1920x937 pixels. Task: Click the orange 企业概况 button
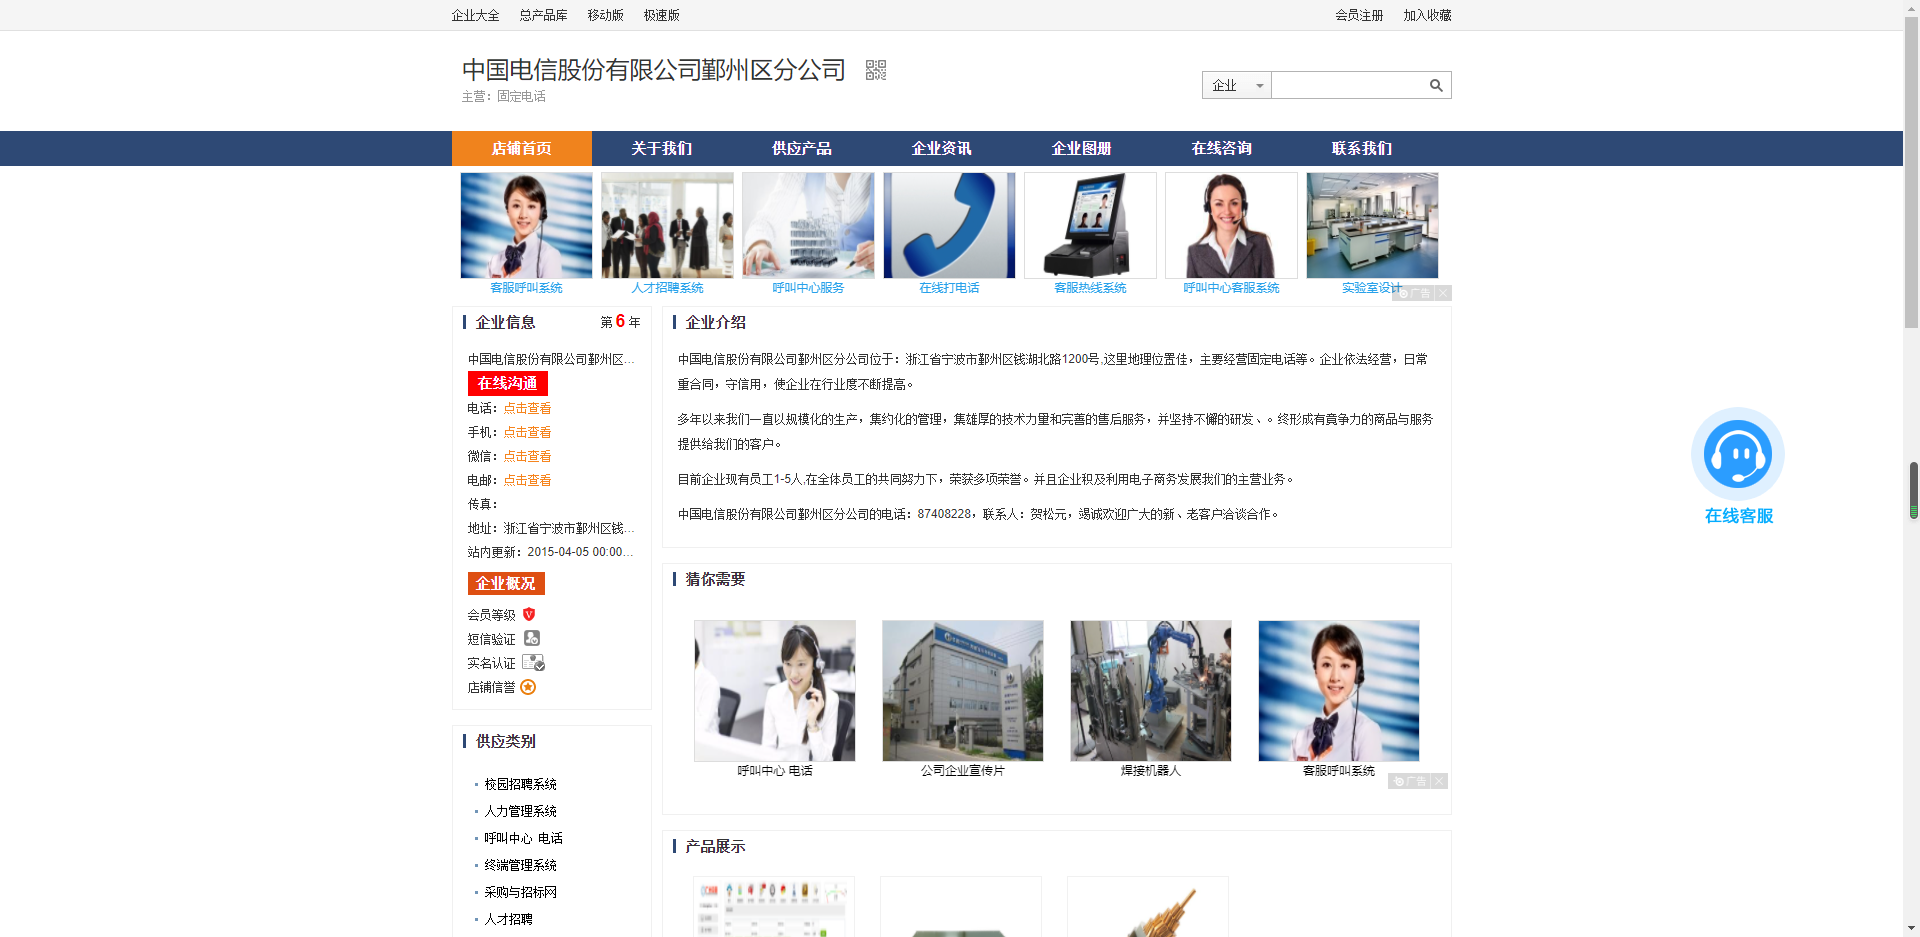(x=506, y=583)
